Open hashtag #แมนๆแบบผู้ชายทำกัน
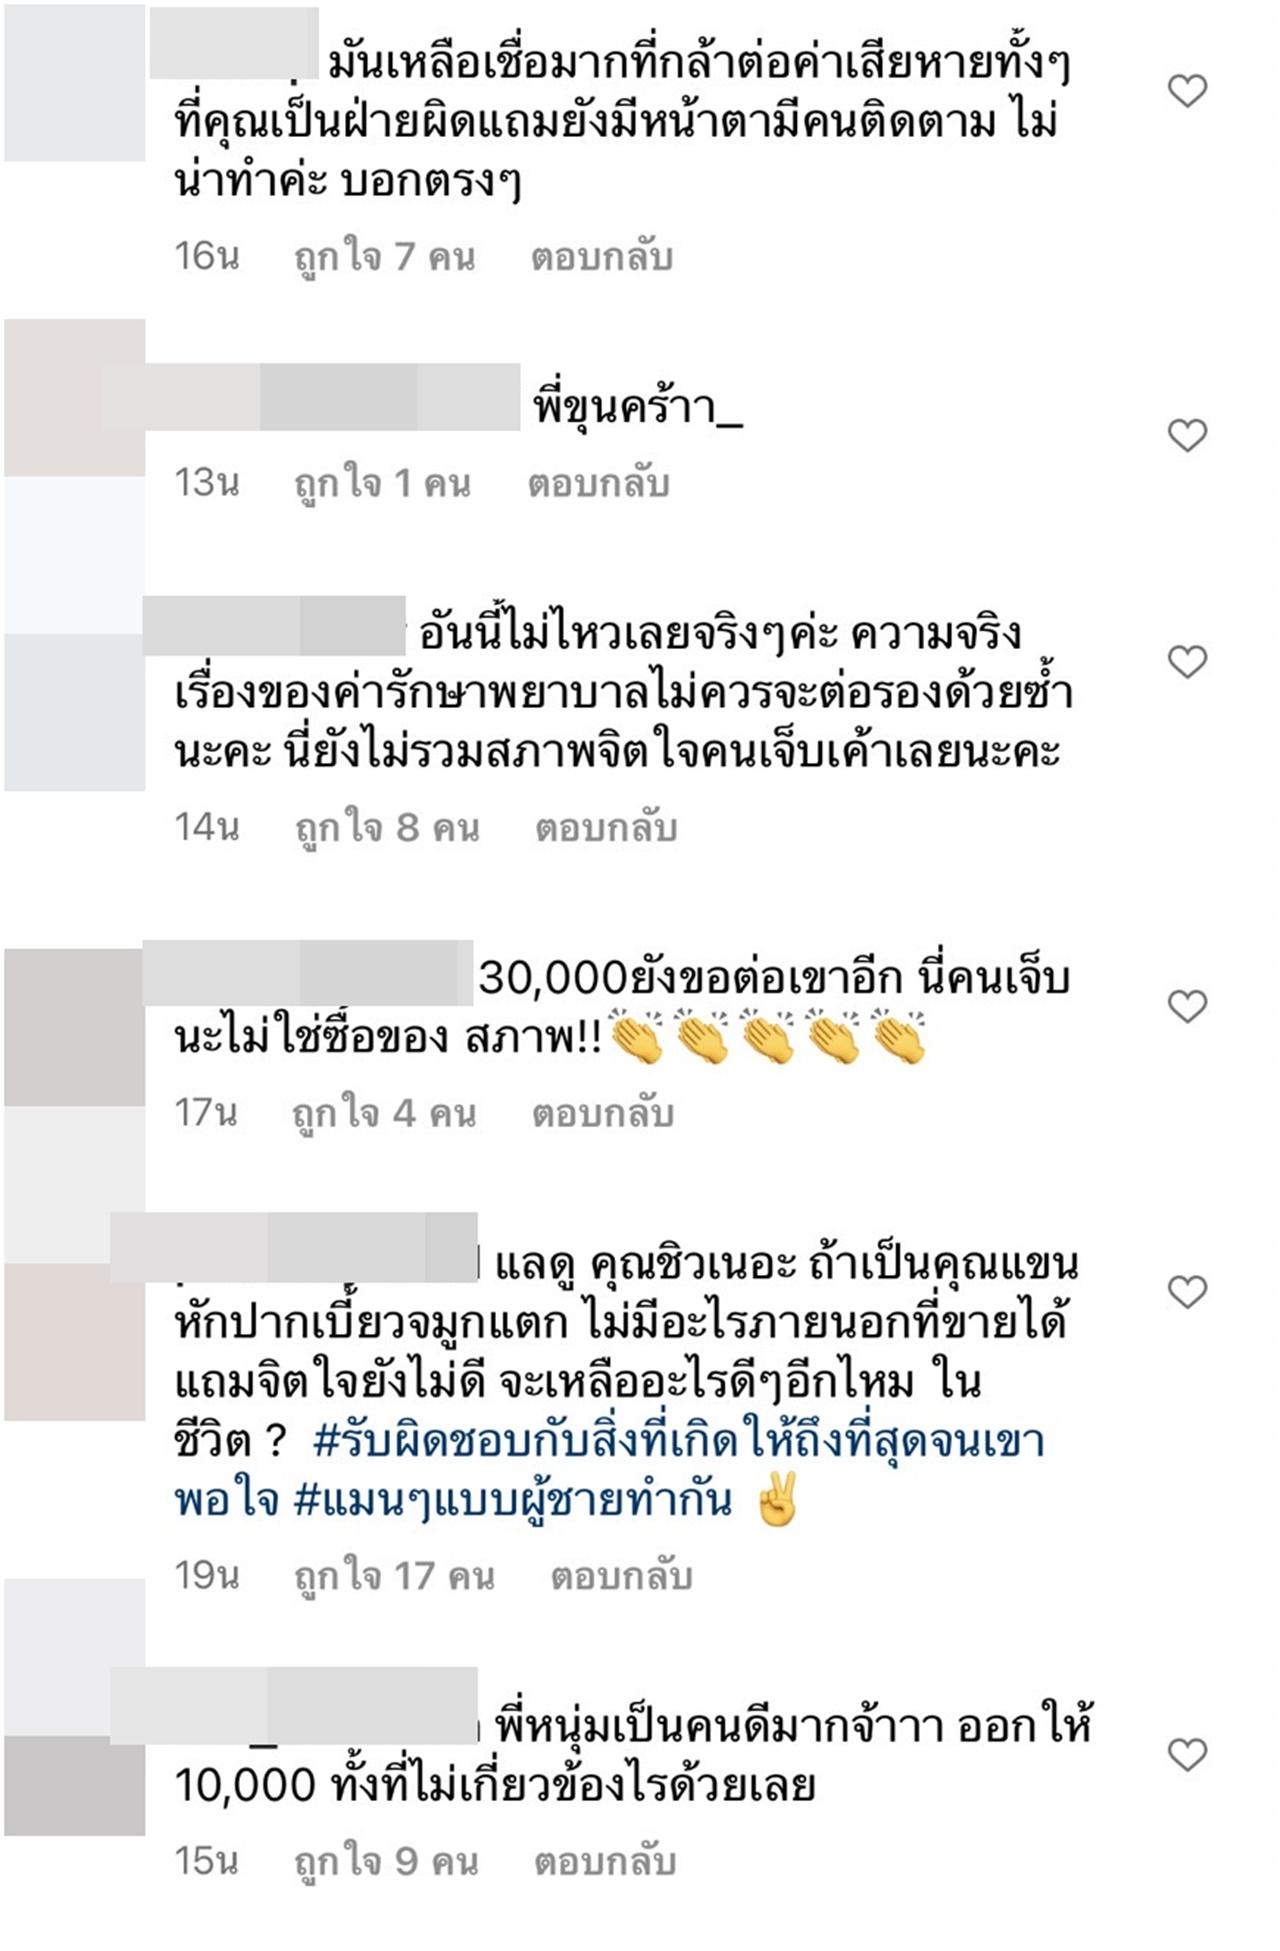Image resolution: width=1280 pixels, height=1951 pixels. click(x=513, y=1500)
